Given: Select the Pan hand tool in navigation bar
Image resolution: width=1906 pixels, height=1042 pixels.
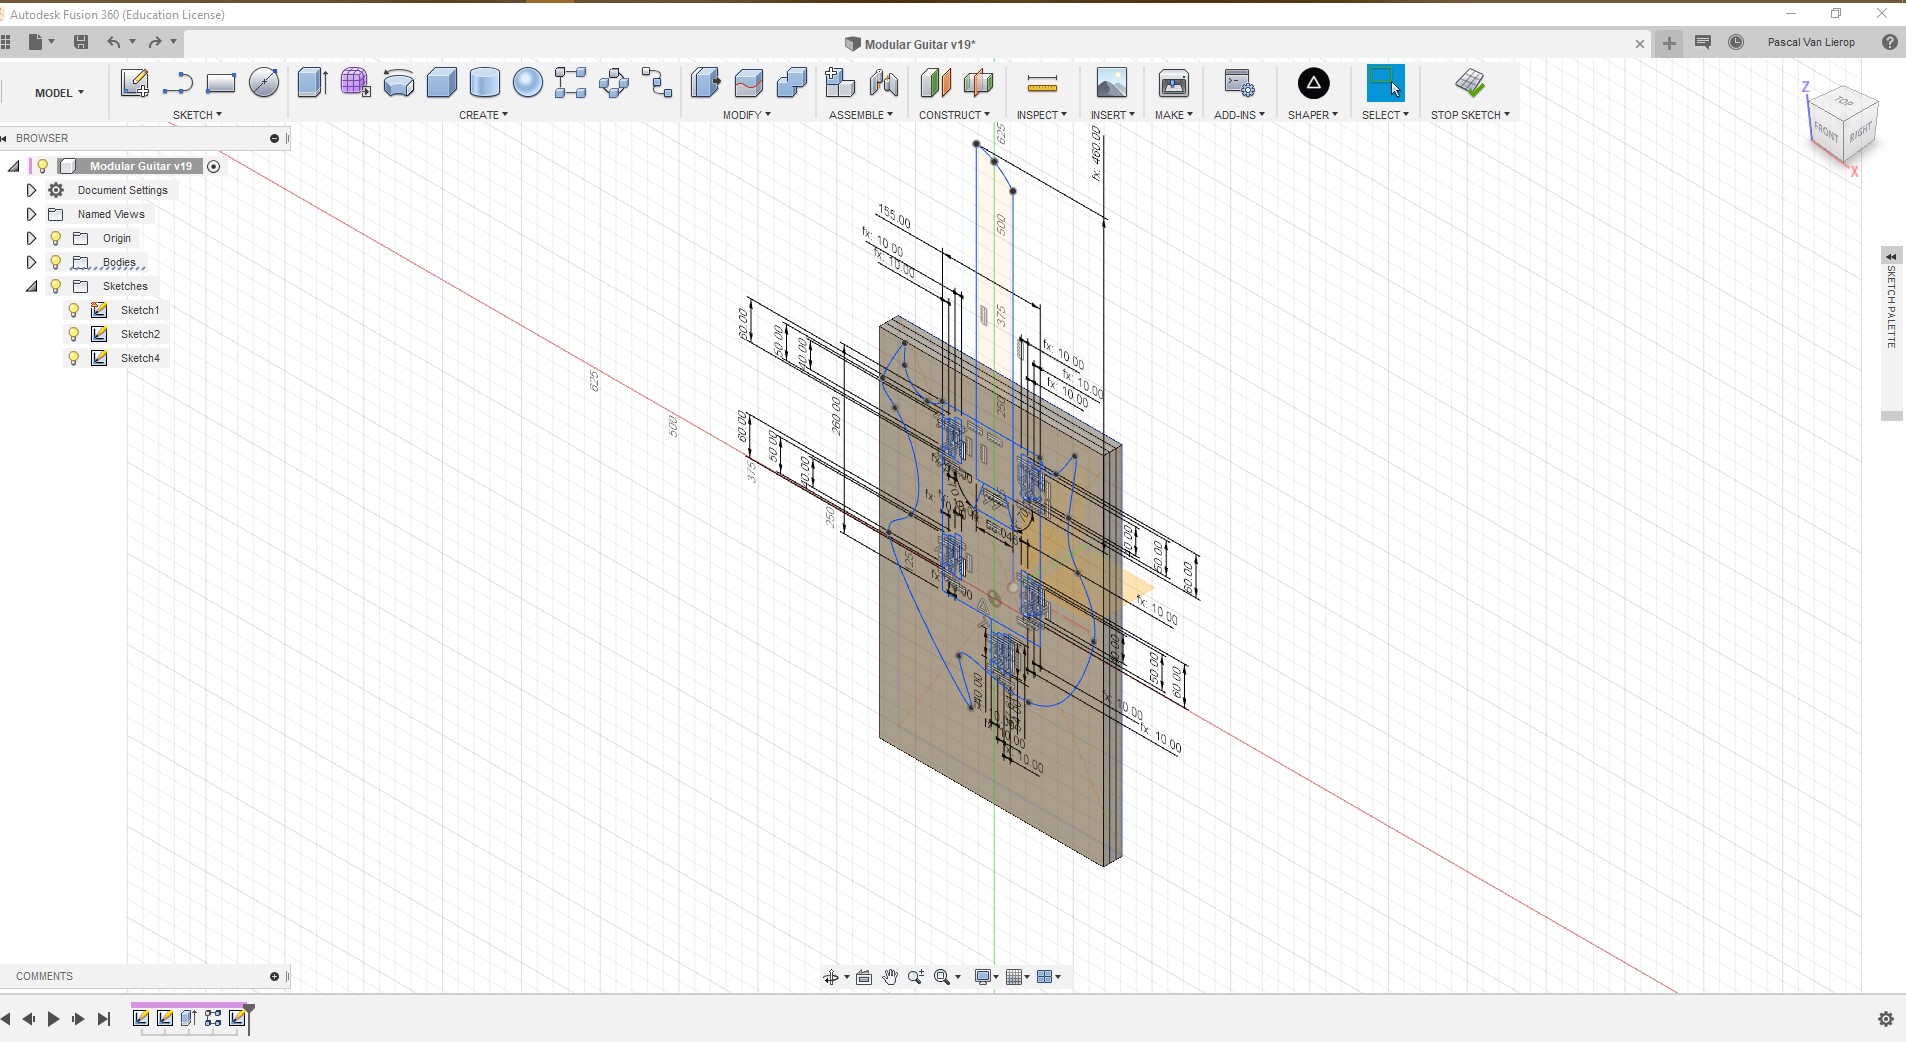Looking at the screenshot, I should point(890,977).
